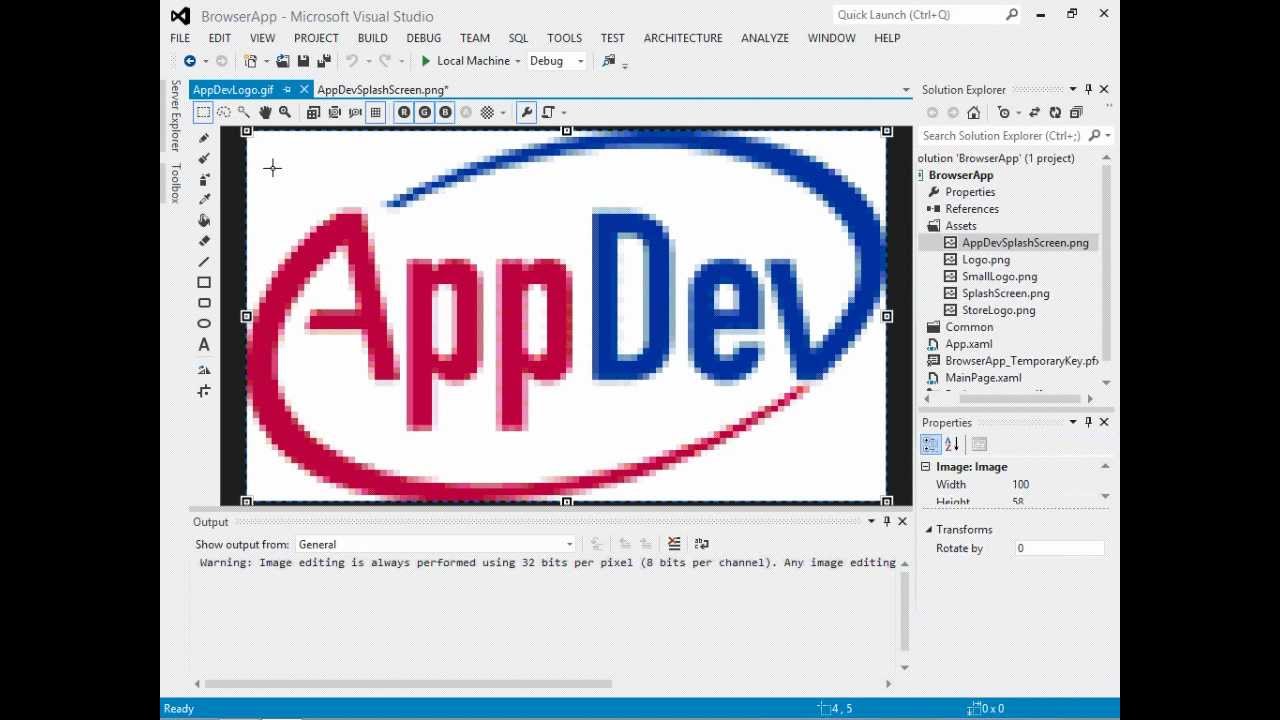Select the Line drawing tool
The height and width of the screenshot is (720, 1280).
coord(204,262)
